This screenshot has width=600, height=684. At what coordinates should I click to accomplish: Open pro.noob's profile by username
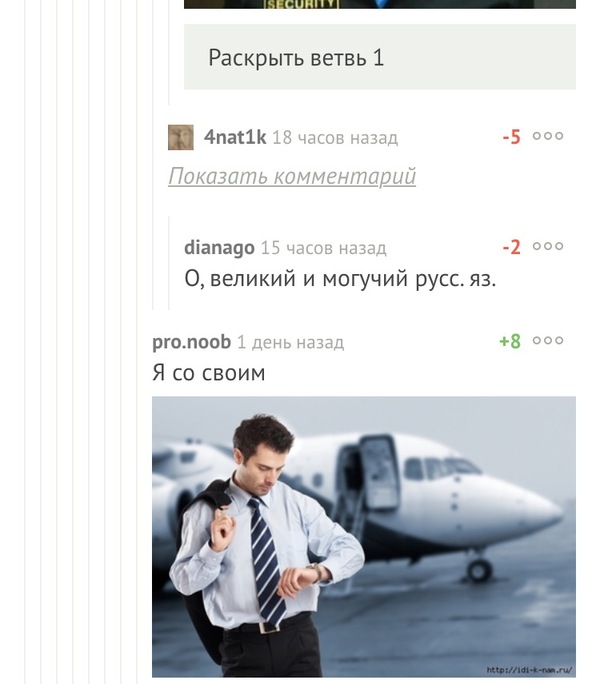(191, 342)
